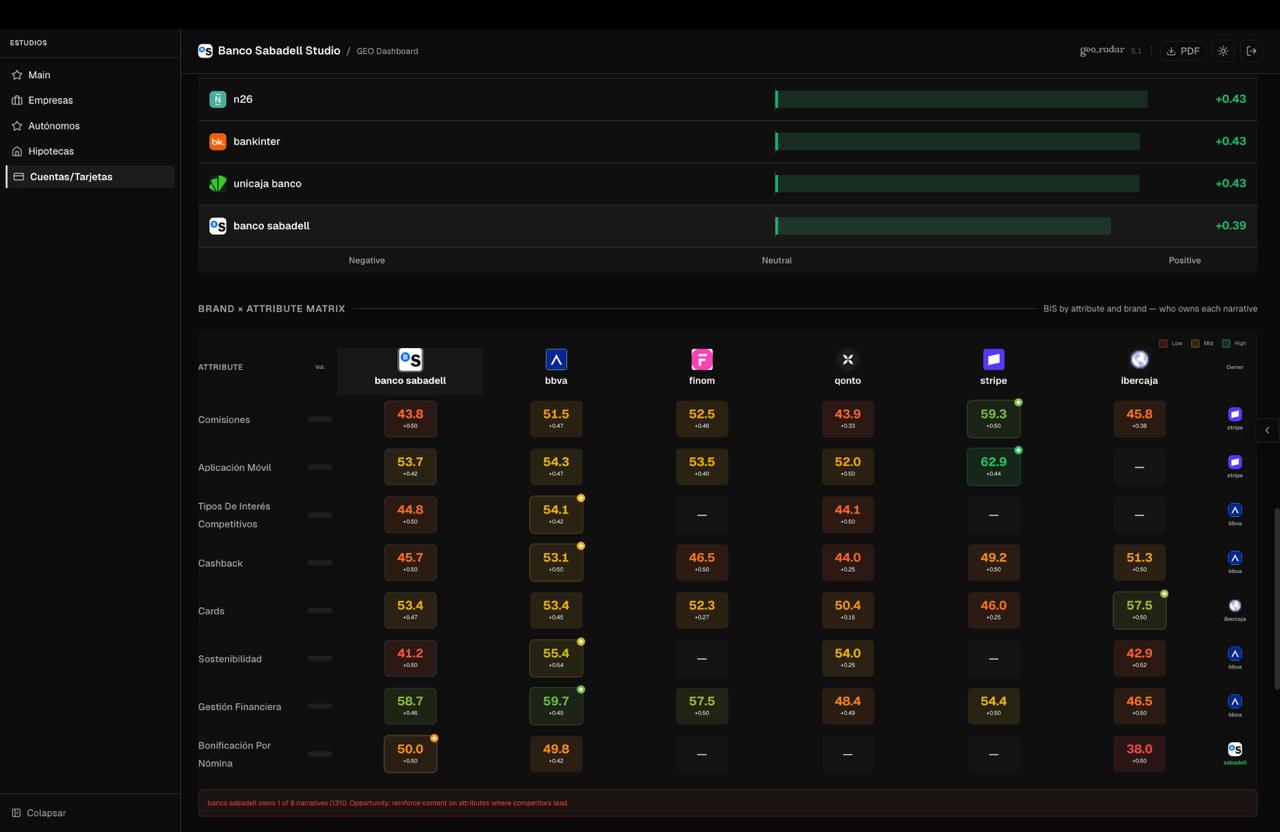1280x832 pixels.
Task: Click the stripe column logo
Action: click(993, 359)
